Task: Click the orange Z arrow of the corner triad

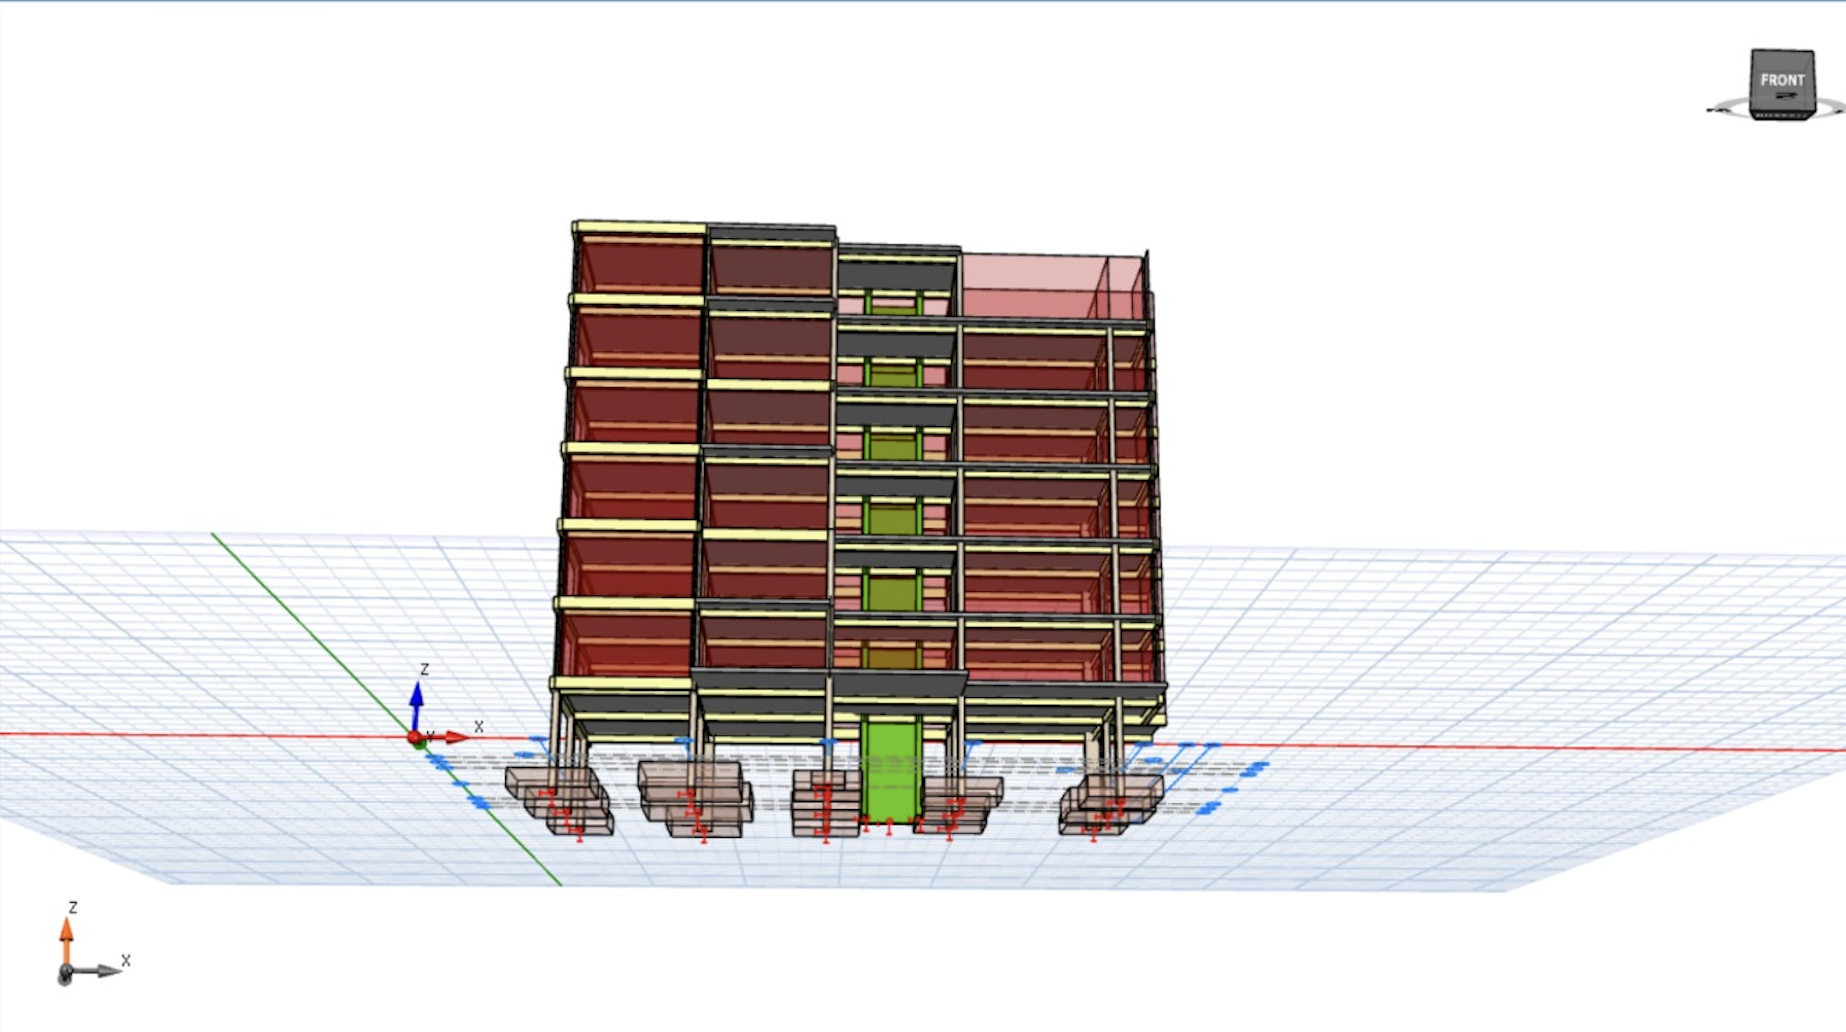Action: [x=66, y=936]
